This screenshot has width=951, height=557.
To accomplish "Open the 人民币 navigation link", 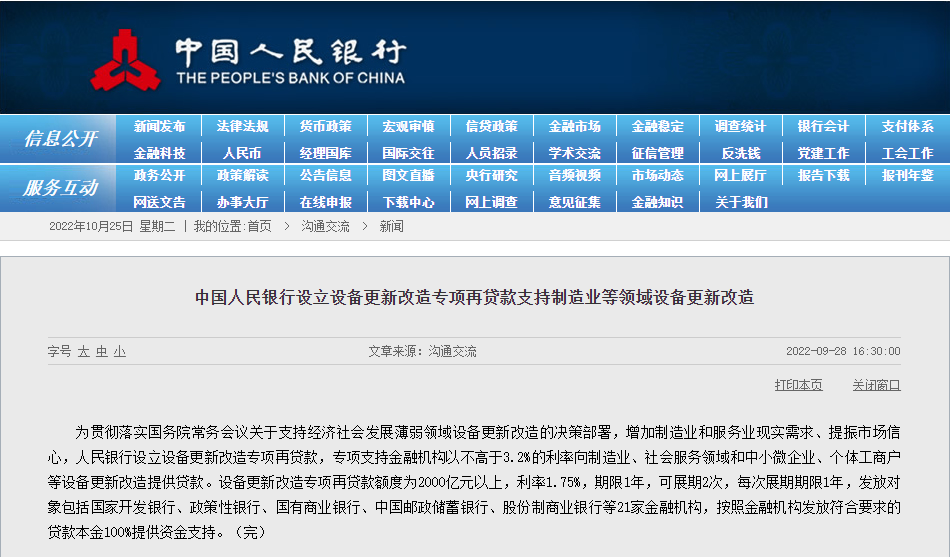I will (x=243, y=153).
